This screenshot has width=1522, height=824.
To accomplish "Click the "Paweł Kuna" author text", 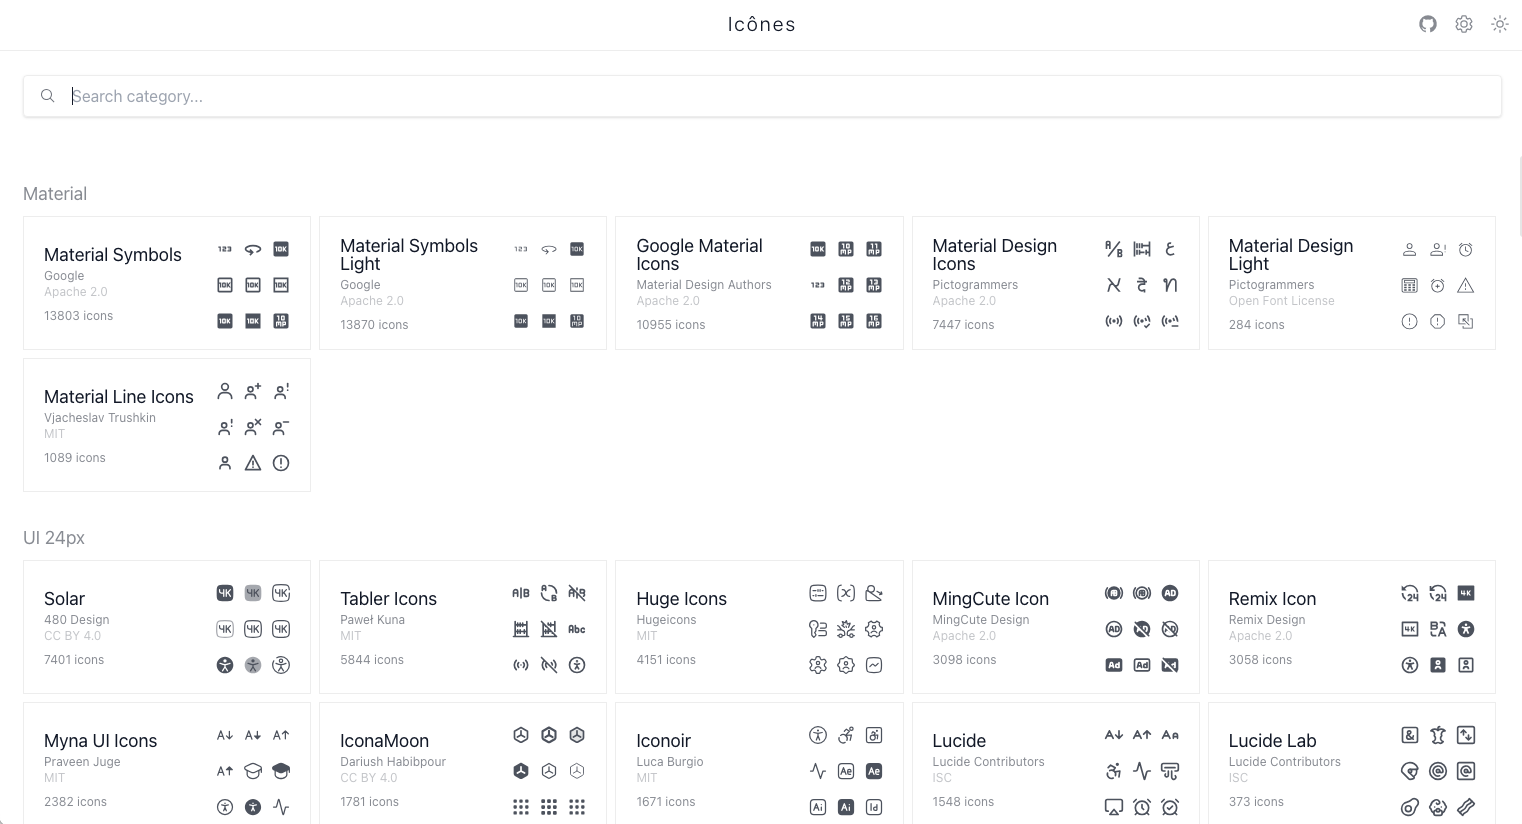I will 372,620.
